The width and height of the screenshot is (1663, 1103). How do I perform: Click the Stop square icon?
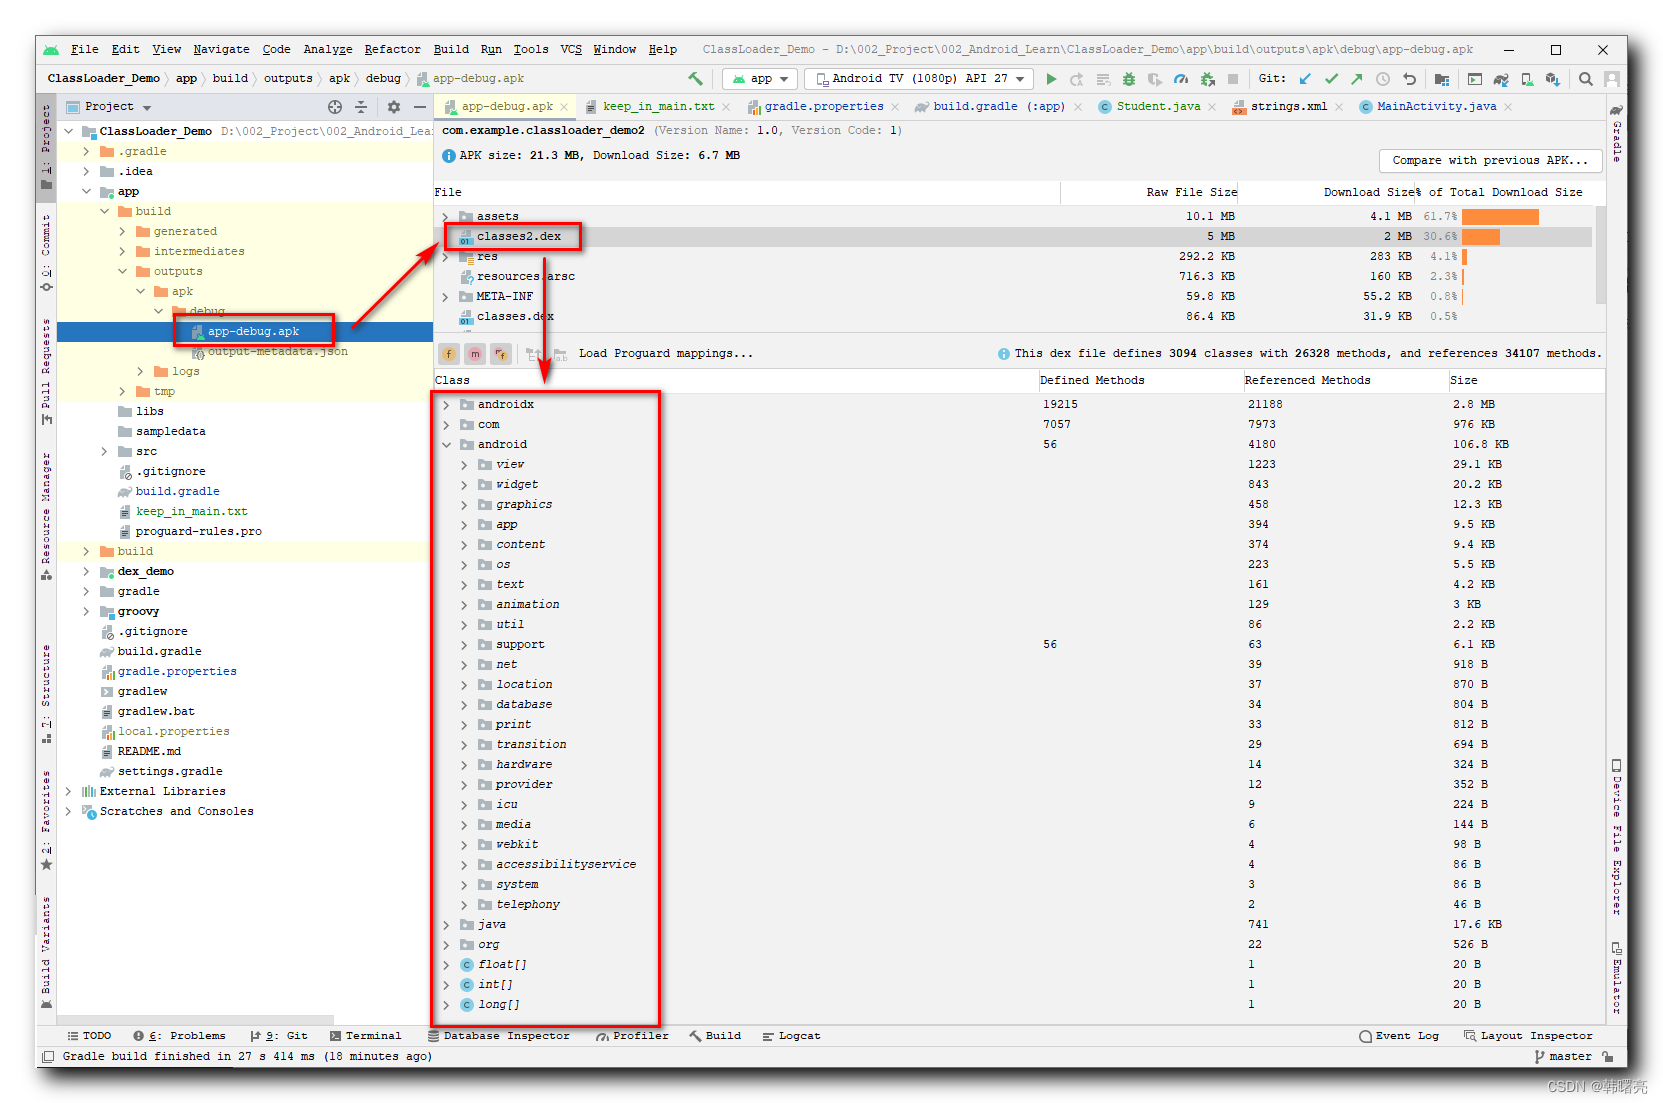1233,78
